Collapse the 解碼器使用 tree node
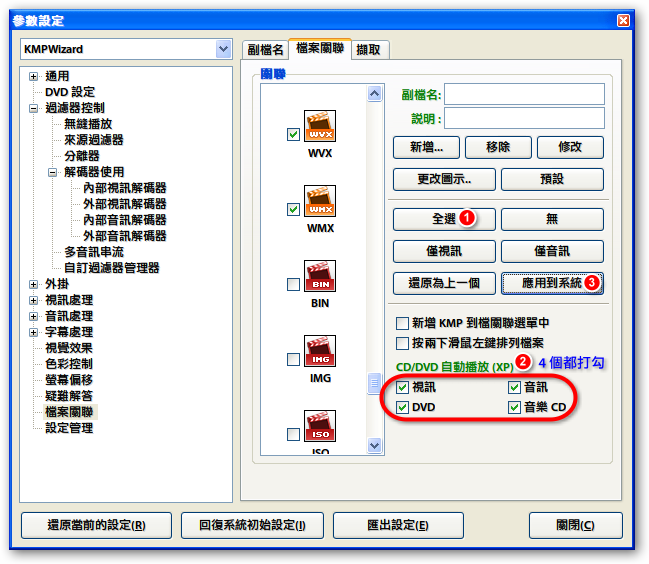649x564 pixels. point(53,172)
